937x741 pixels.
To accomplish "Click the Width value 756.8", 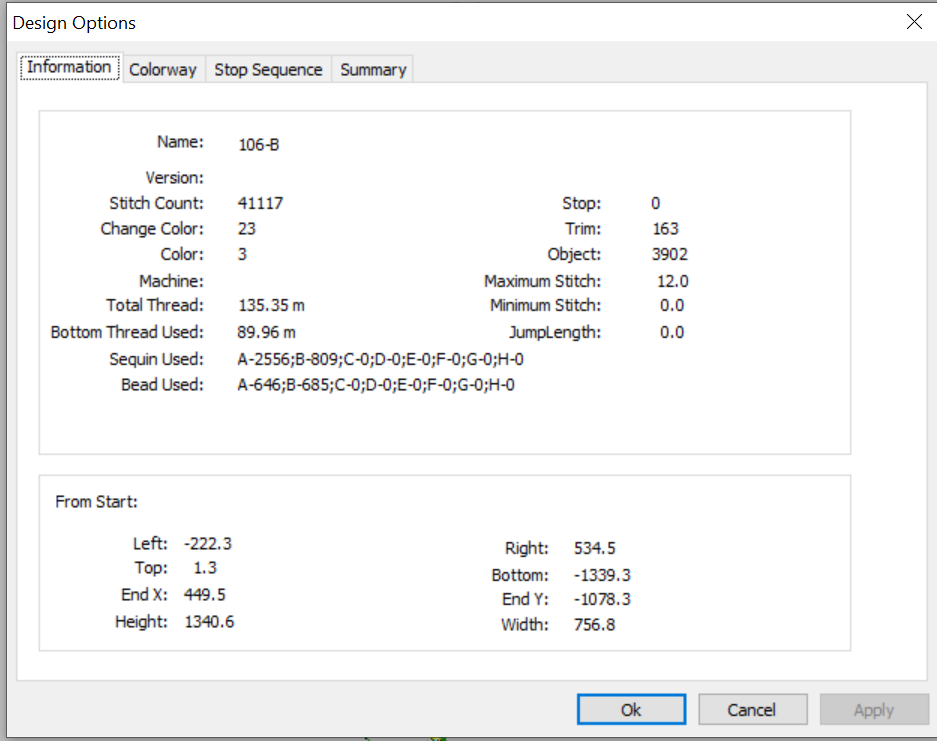I will [595, 624].
